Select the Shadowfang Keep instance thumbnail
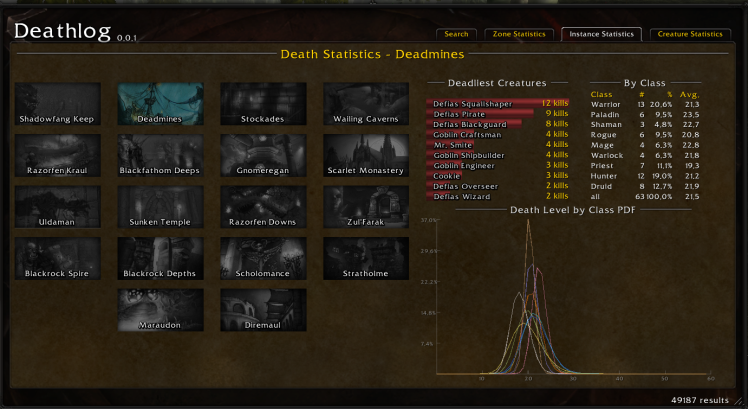Image resolution: width=748 pixels, height=409 pixels. point(57,104)
